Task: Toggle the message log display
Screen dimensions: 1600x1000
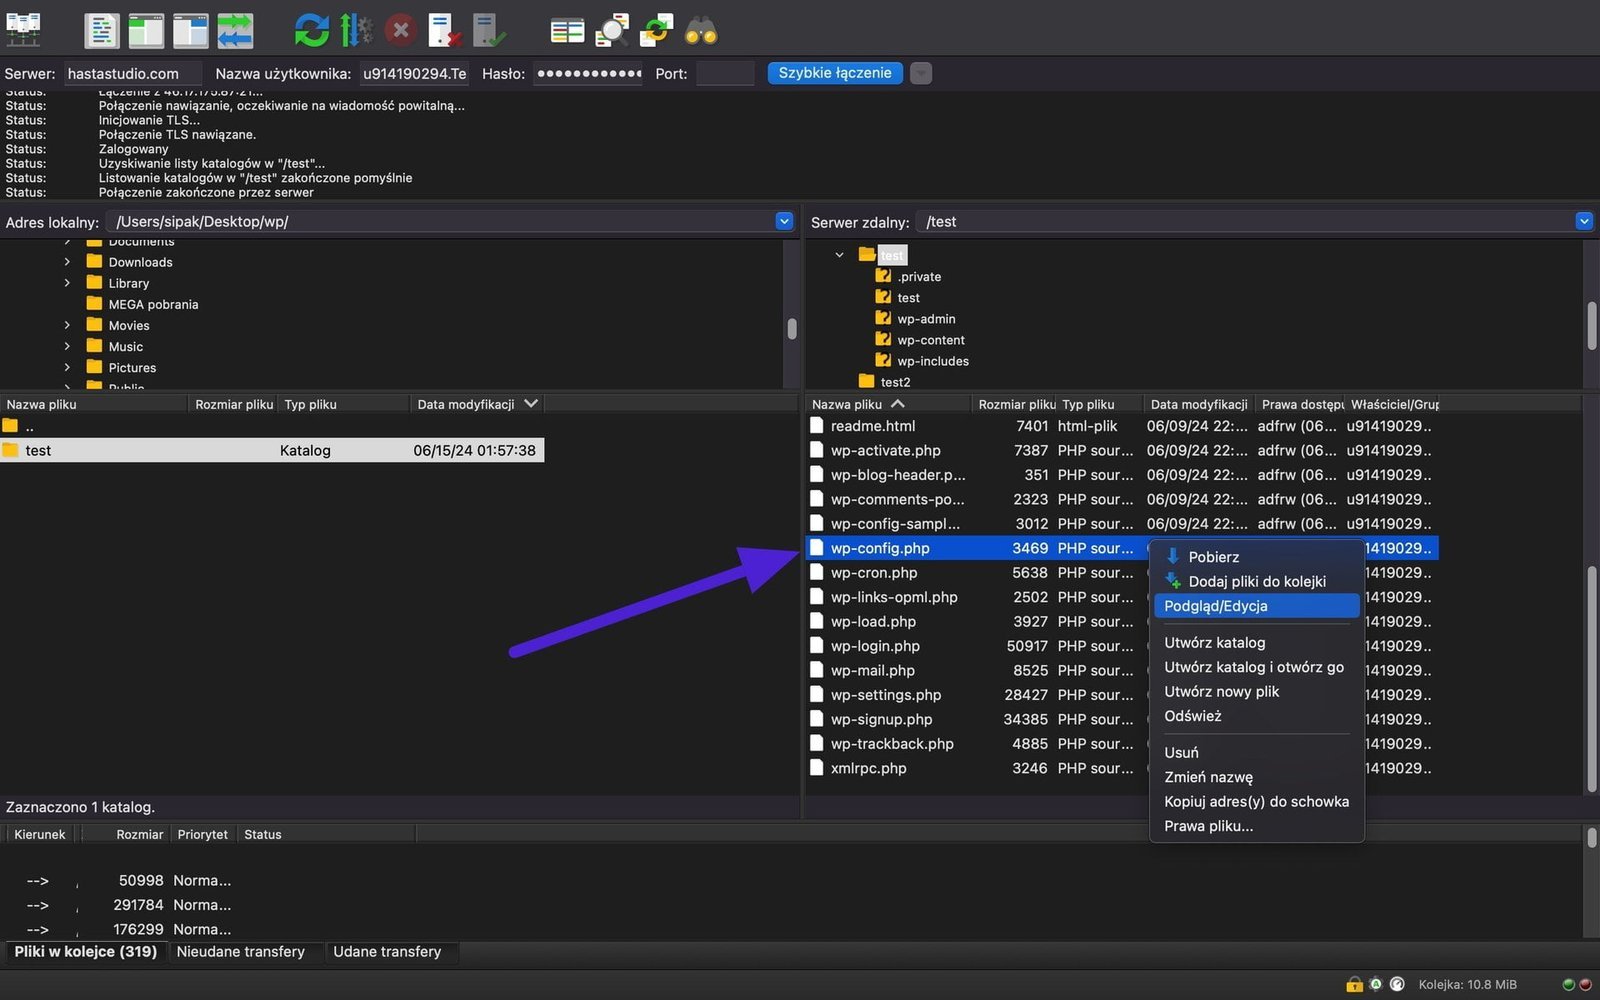Action: tap(101, 30)
